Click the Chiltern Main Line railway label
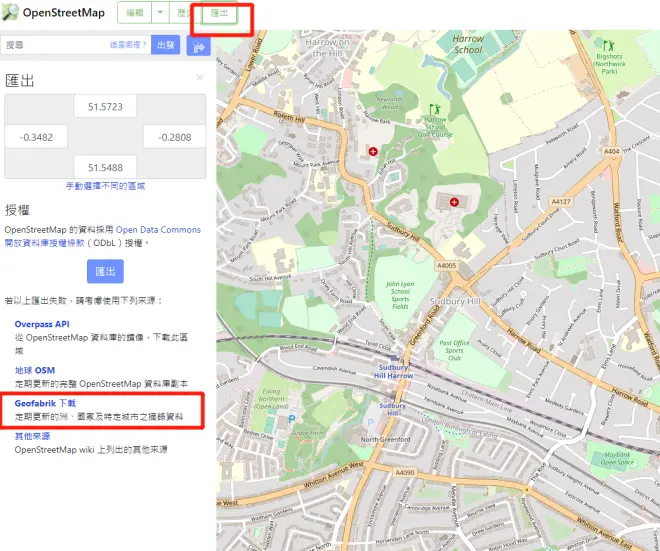 coord(487,401)
